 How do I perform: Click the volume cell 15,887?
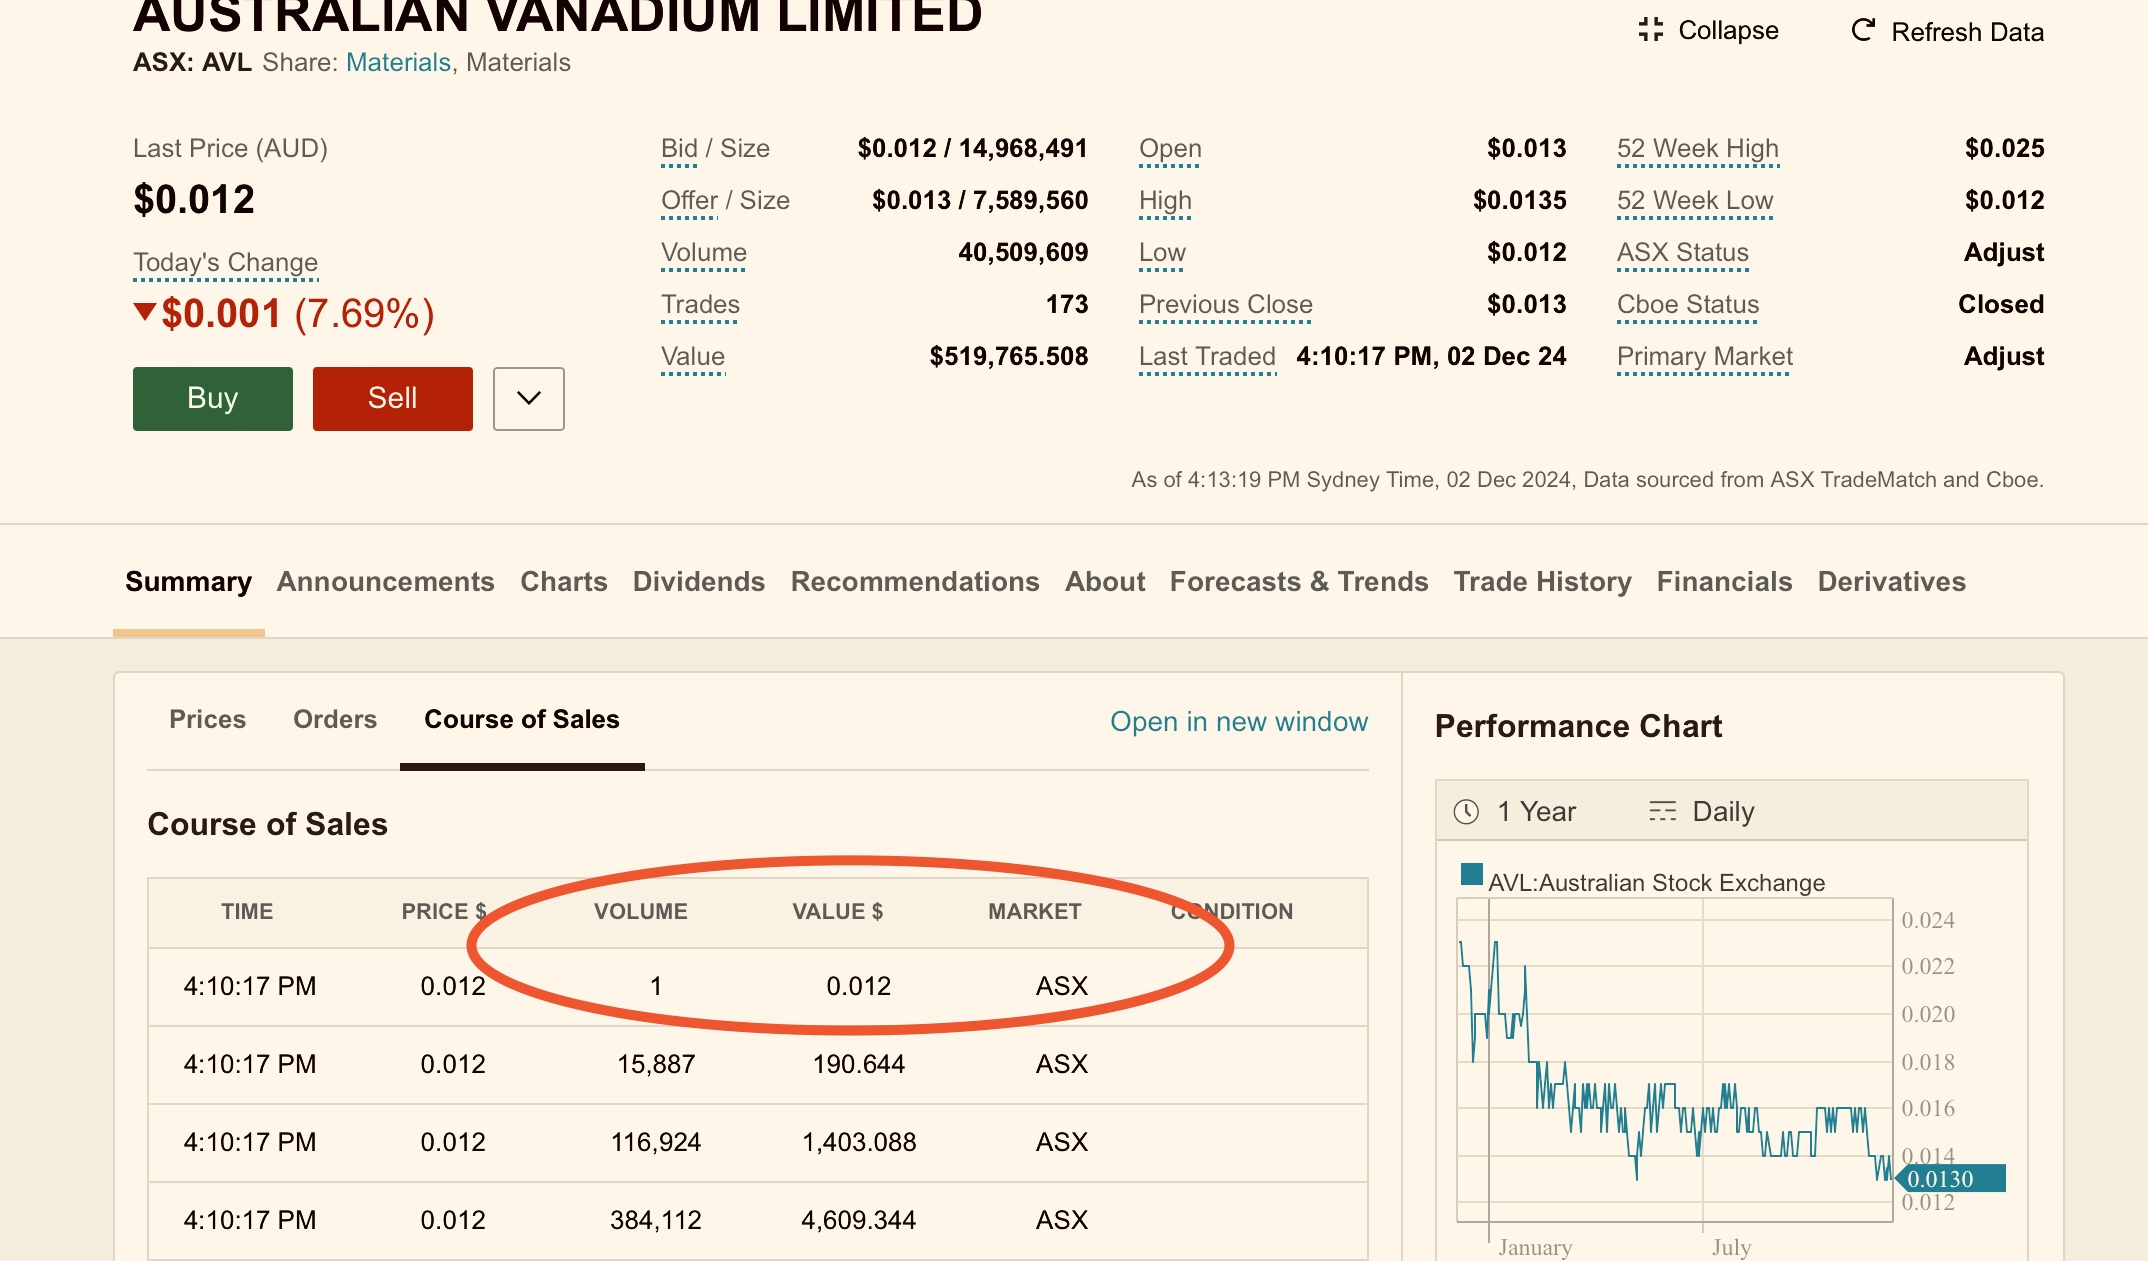[656, 1064]
